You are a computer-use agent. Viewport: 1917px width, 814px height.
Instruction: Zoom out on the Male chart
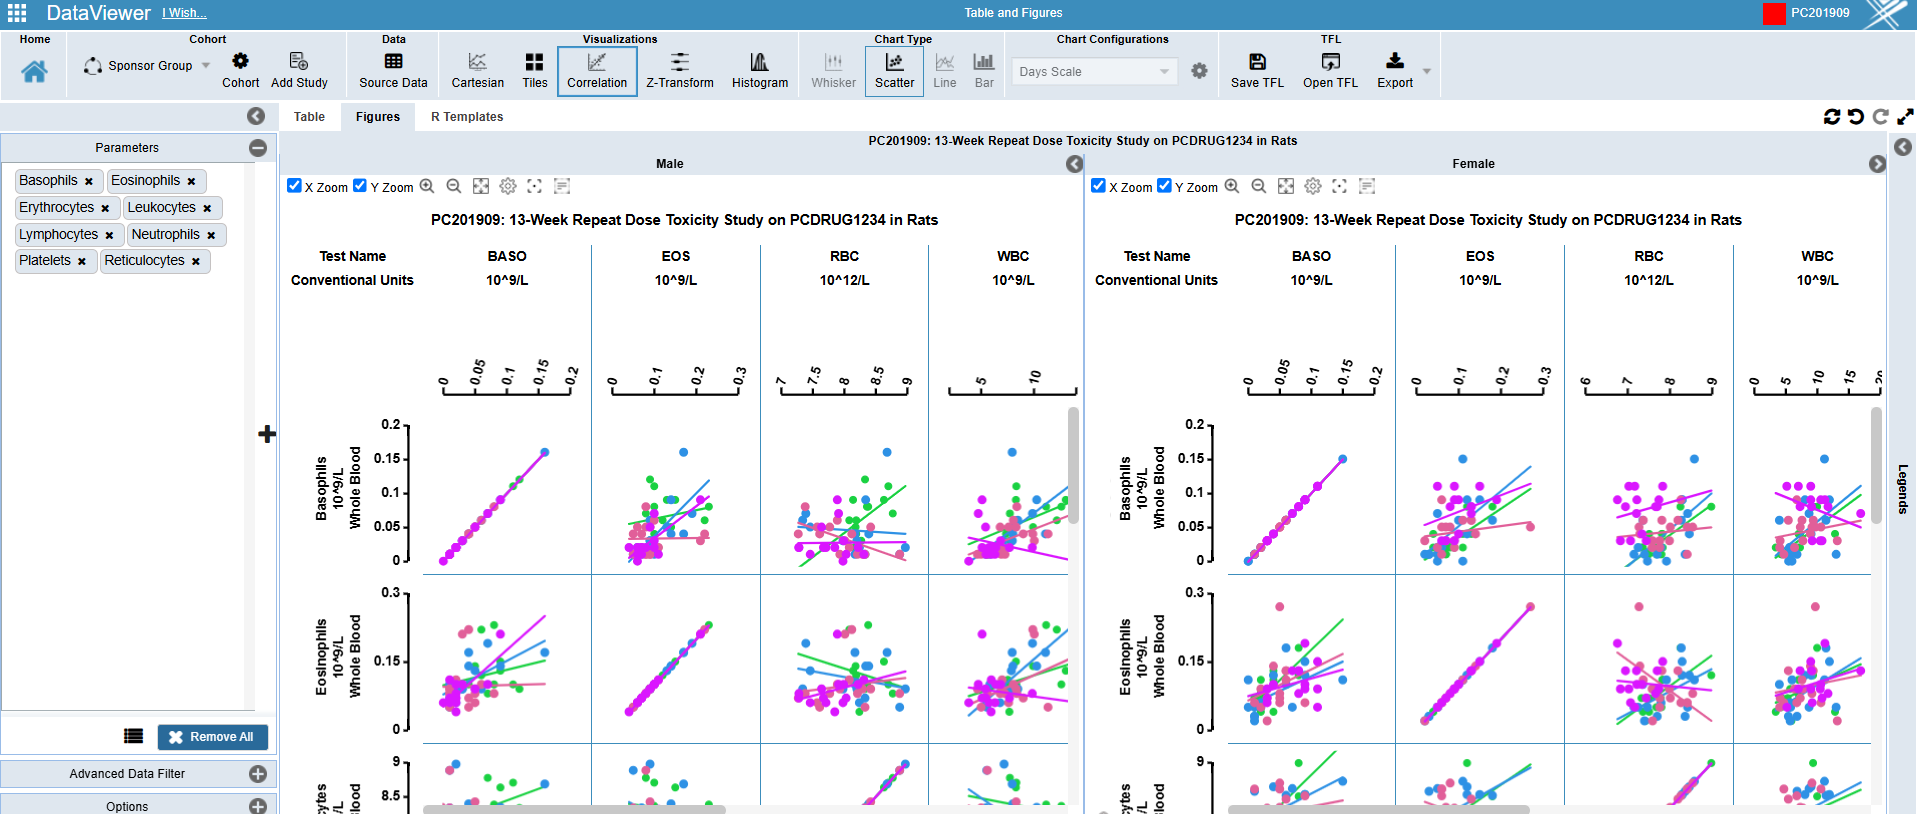click(x=454, y=186)
